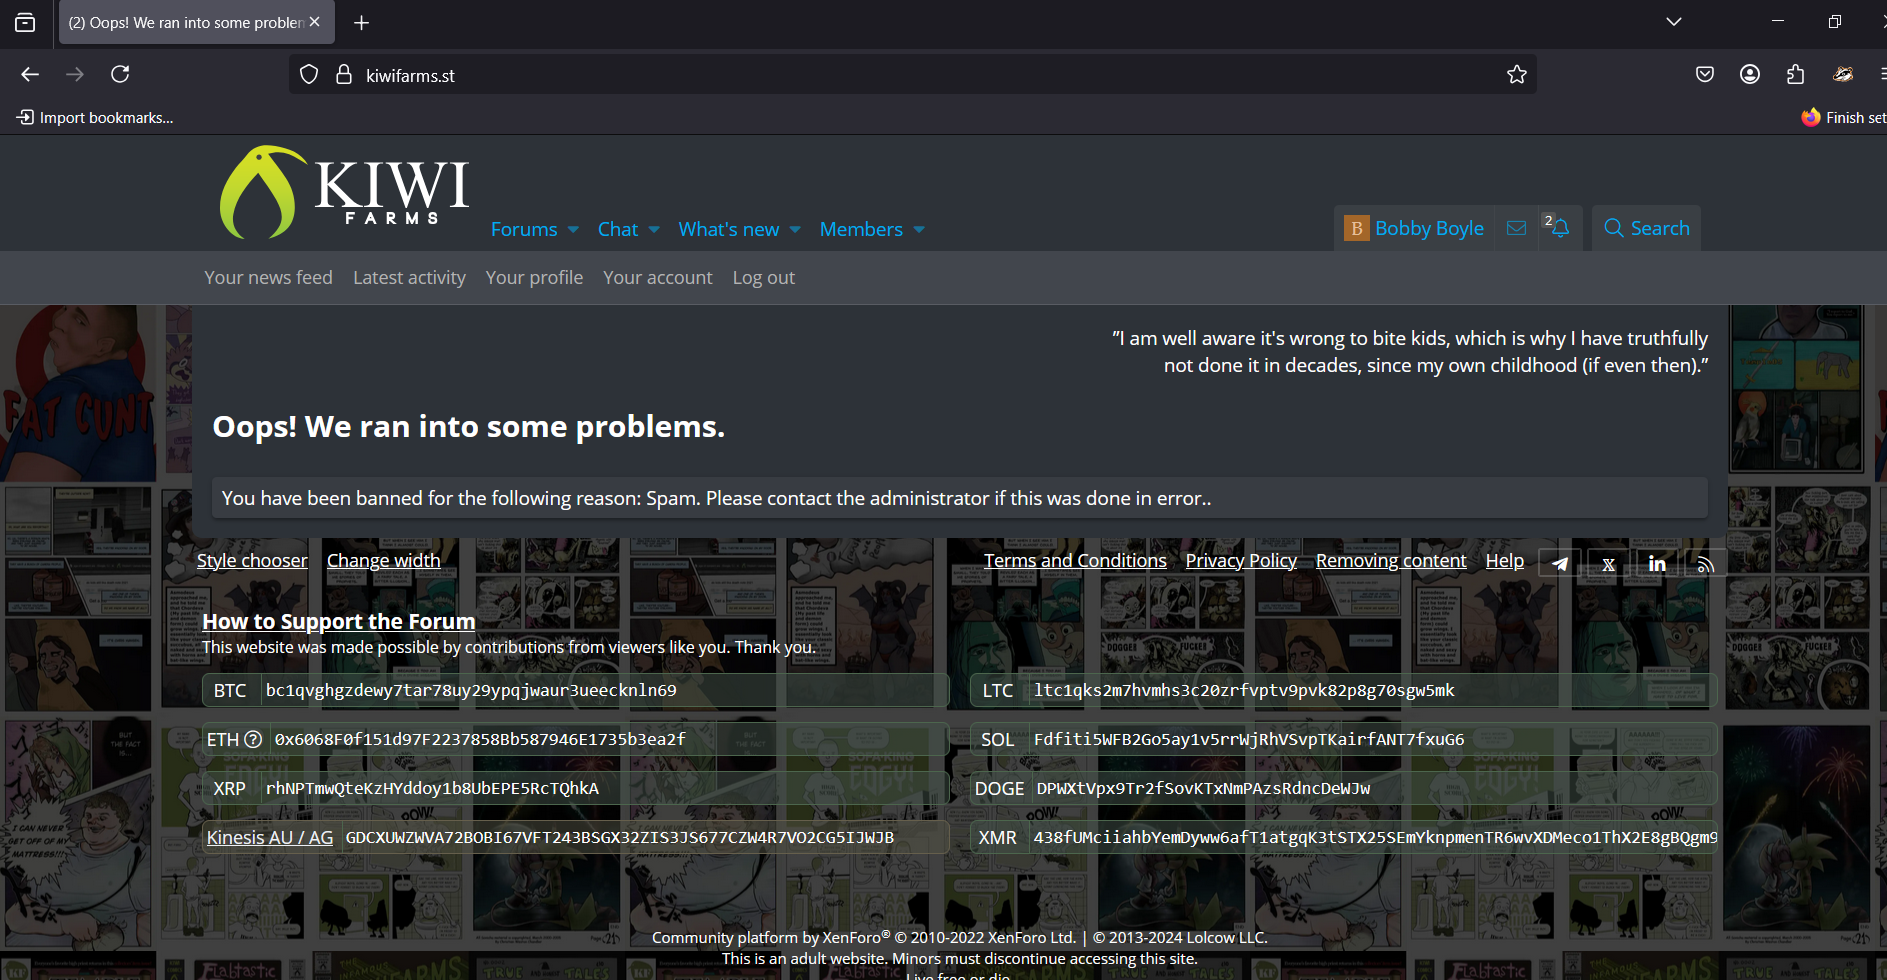Click the ETH help question-mark icon
This screenshot has height=980, width=1887.
(253, 739)
